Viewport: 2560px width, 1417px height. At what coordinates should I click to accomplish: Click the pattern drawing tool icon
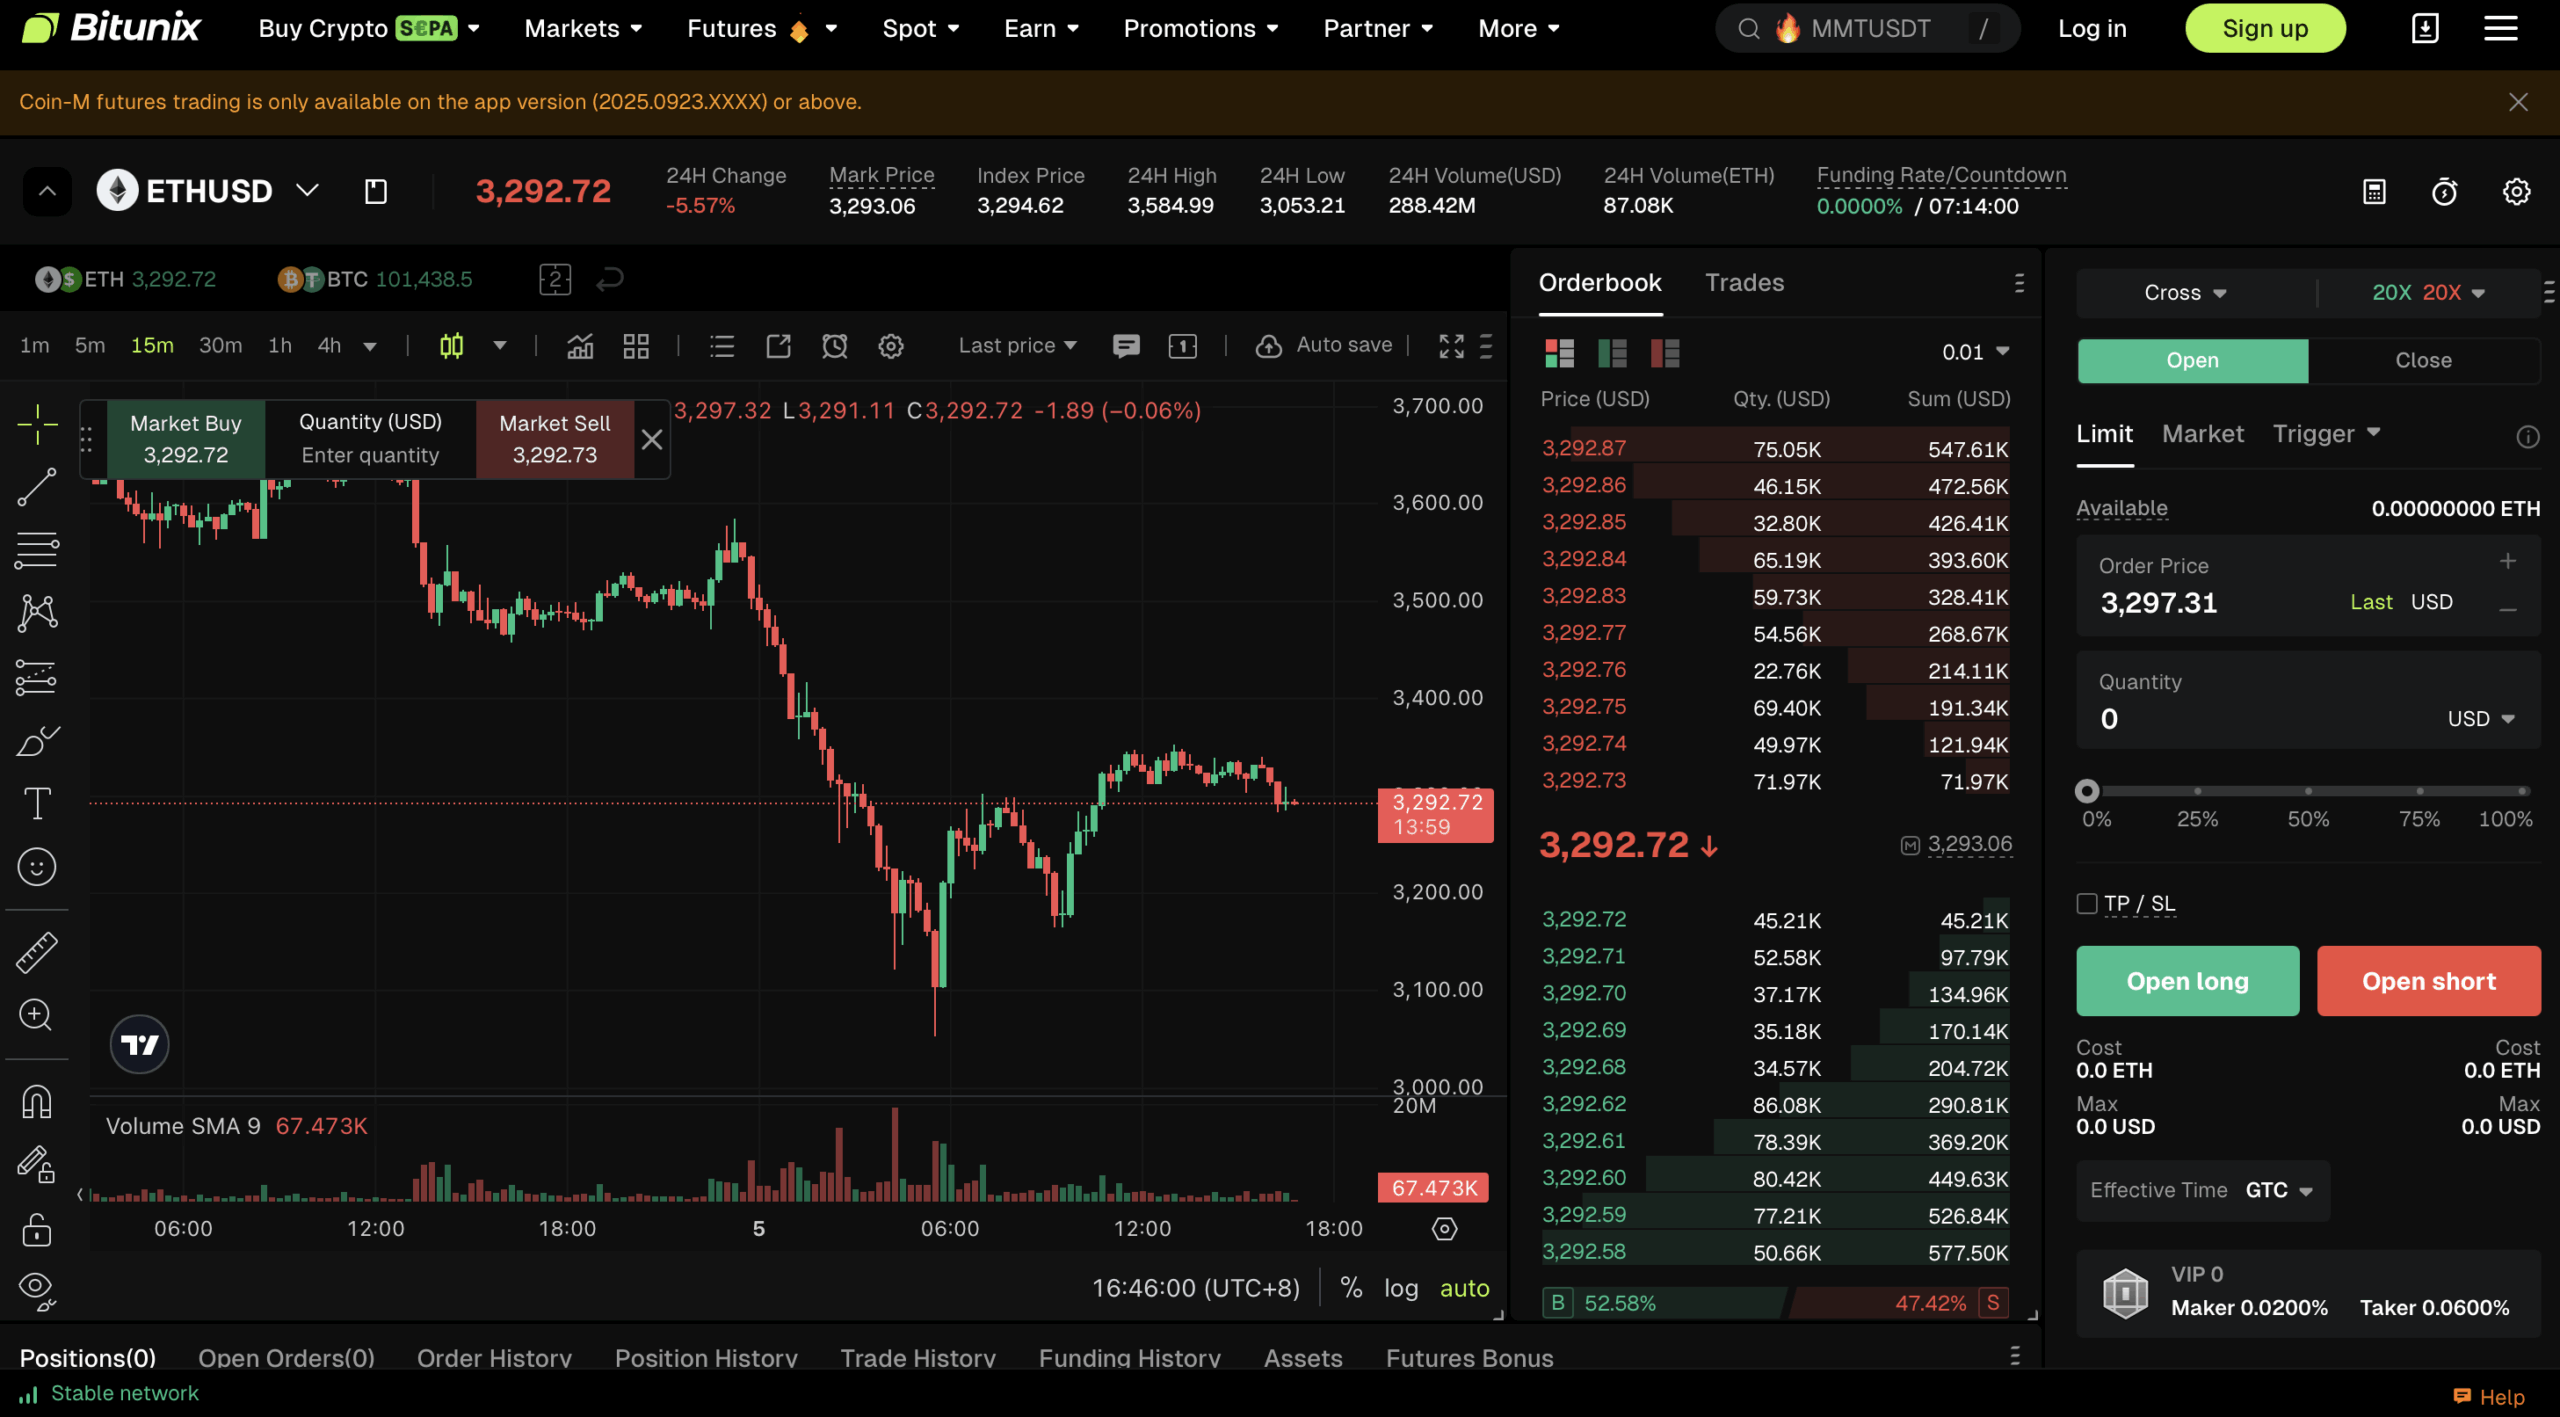click(x=37, y=613)
